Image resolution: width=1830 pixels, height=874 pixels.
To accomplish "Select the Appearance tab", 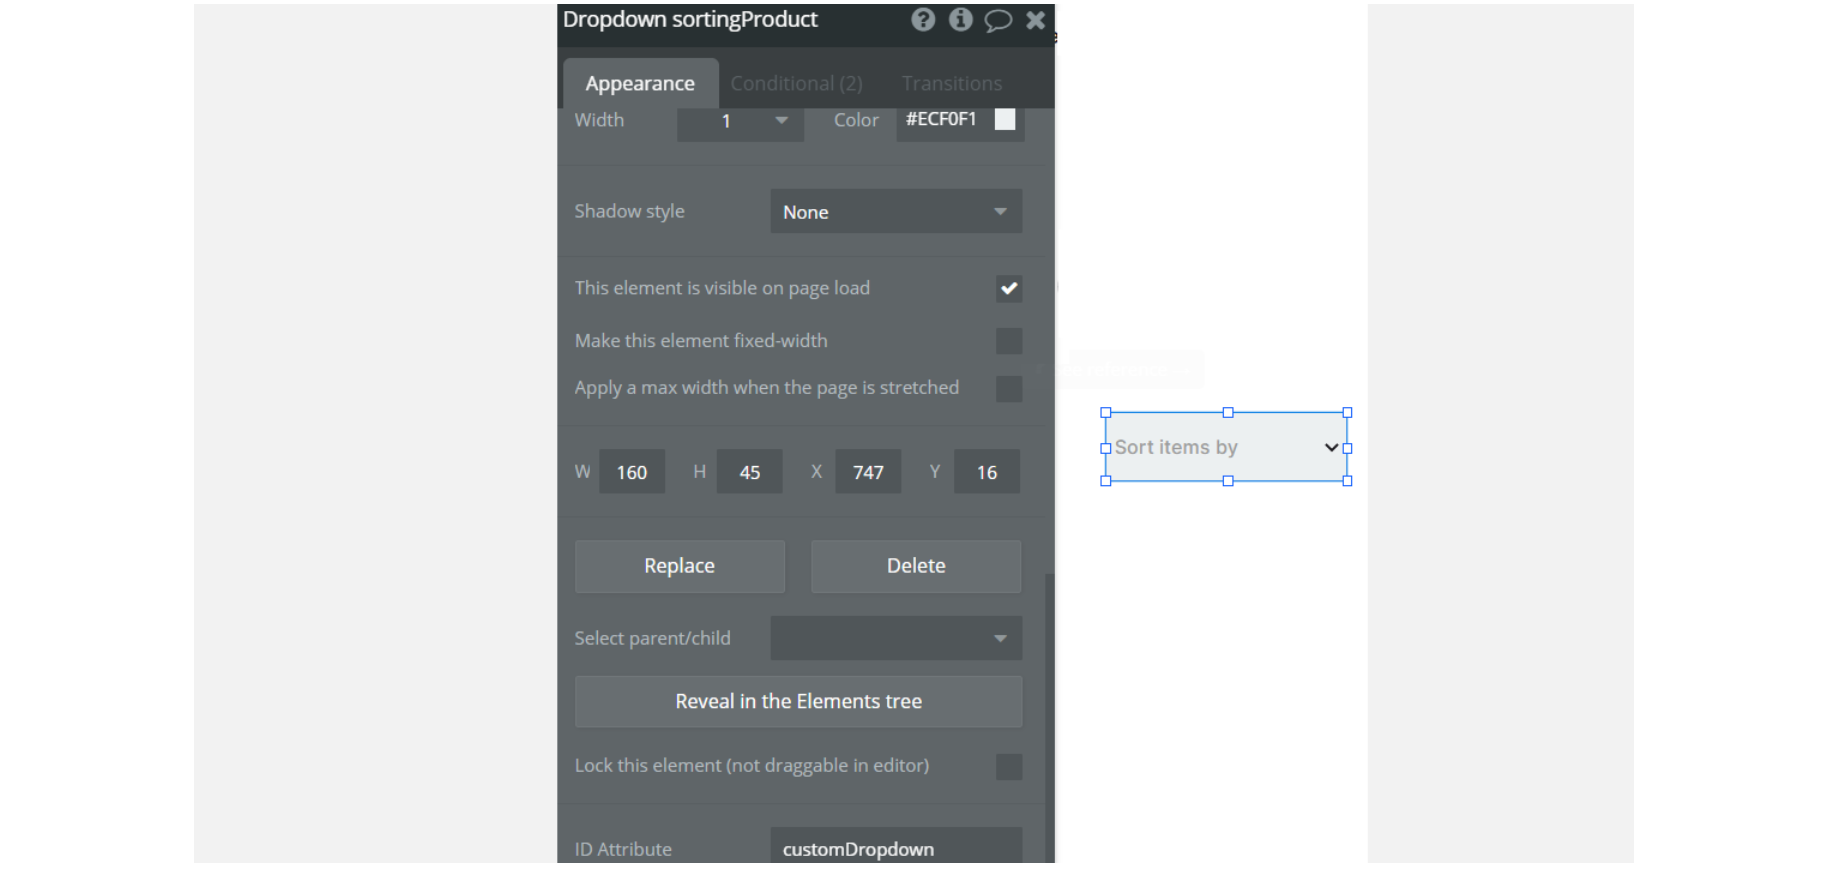I will 640,83.
